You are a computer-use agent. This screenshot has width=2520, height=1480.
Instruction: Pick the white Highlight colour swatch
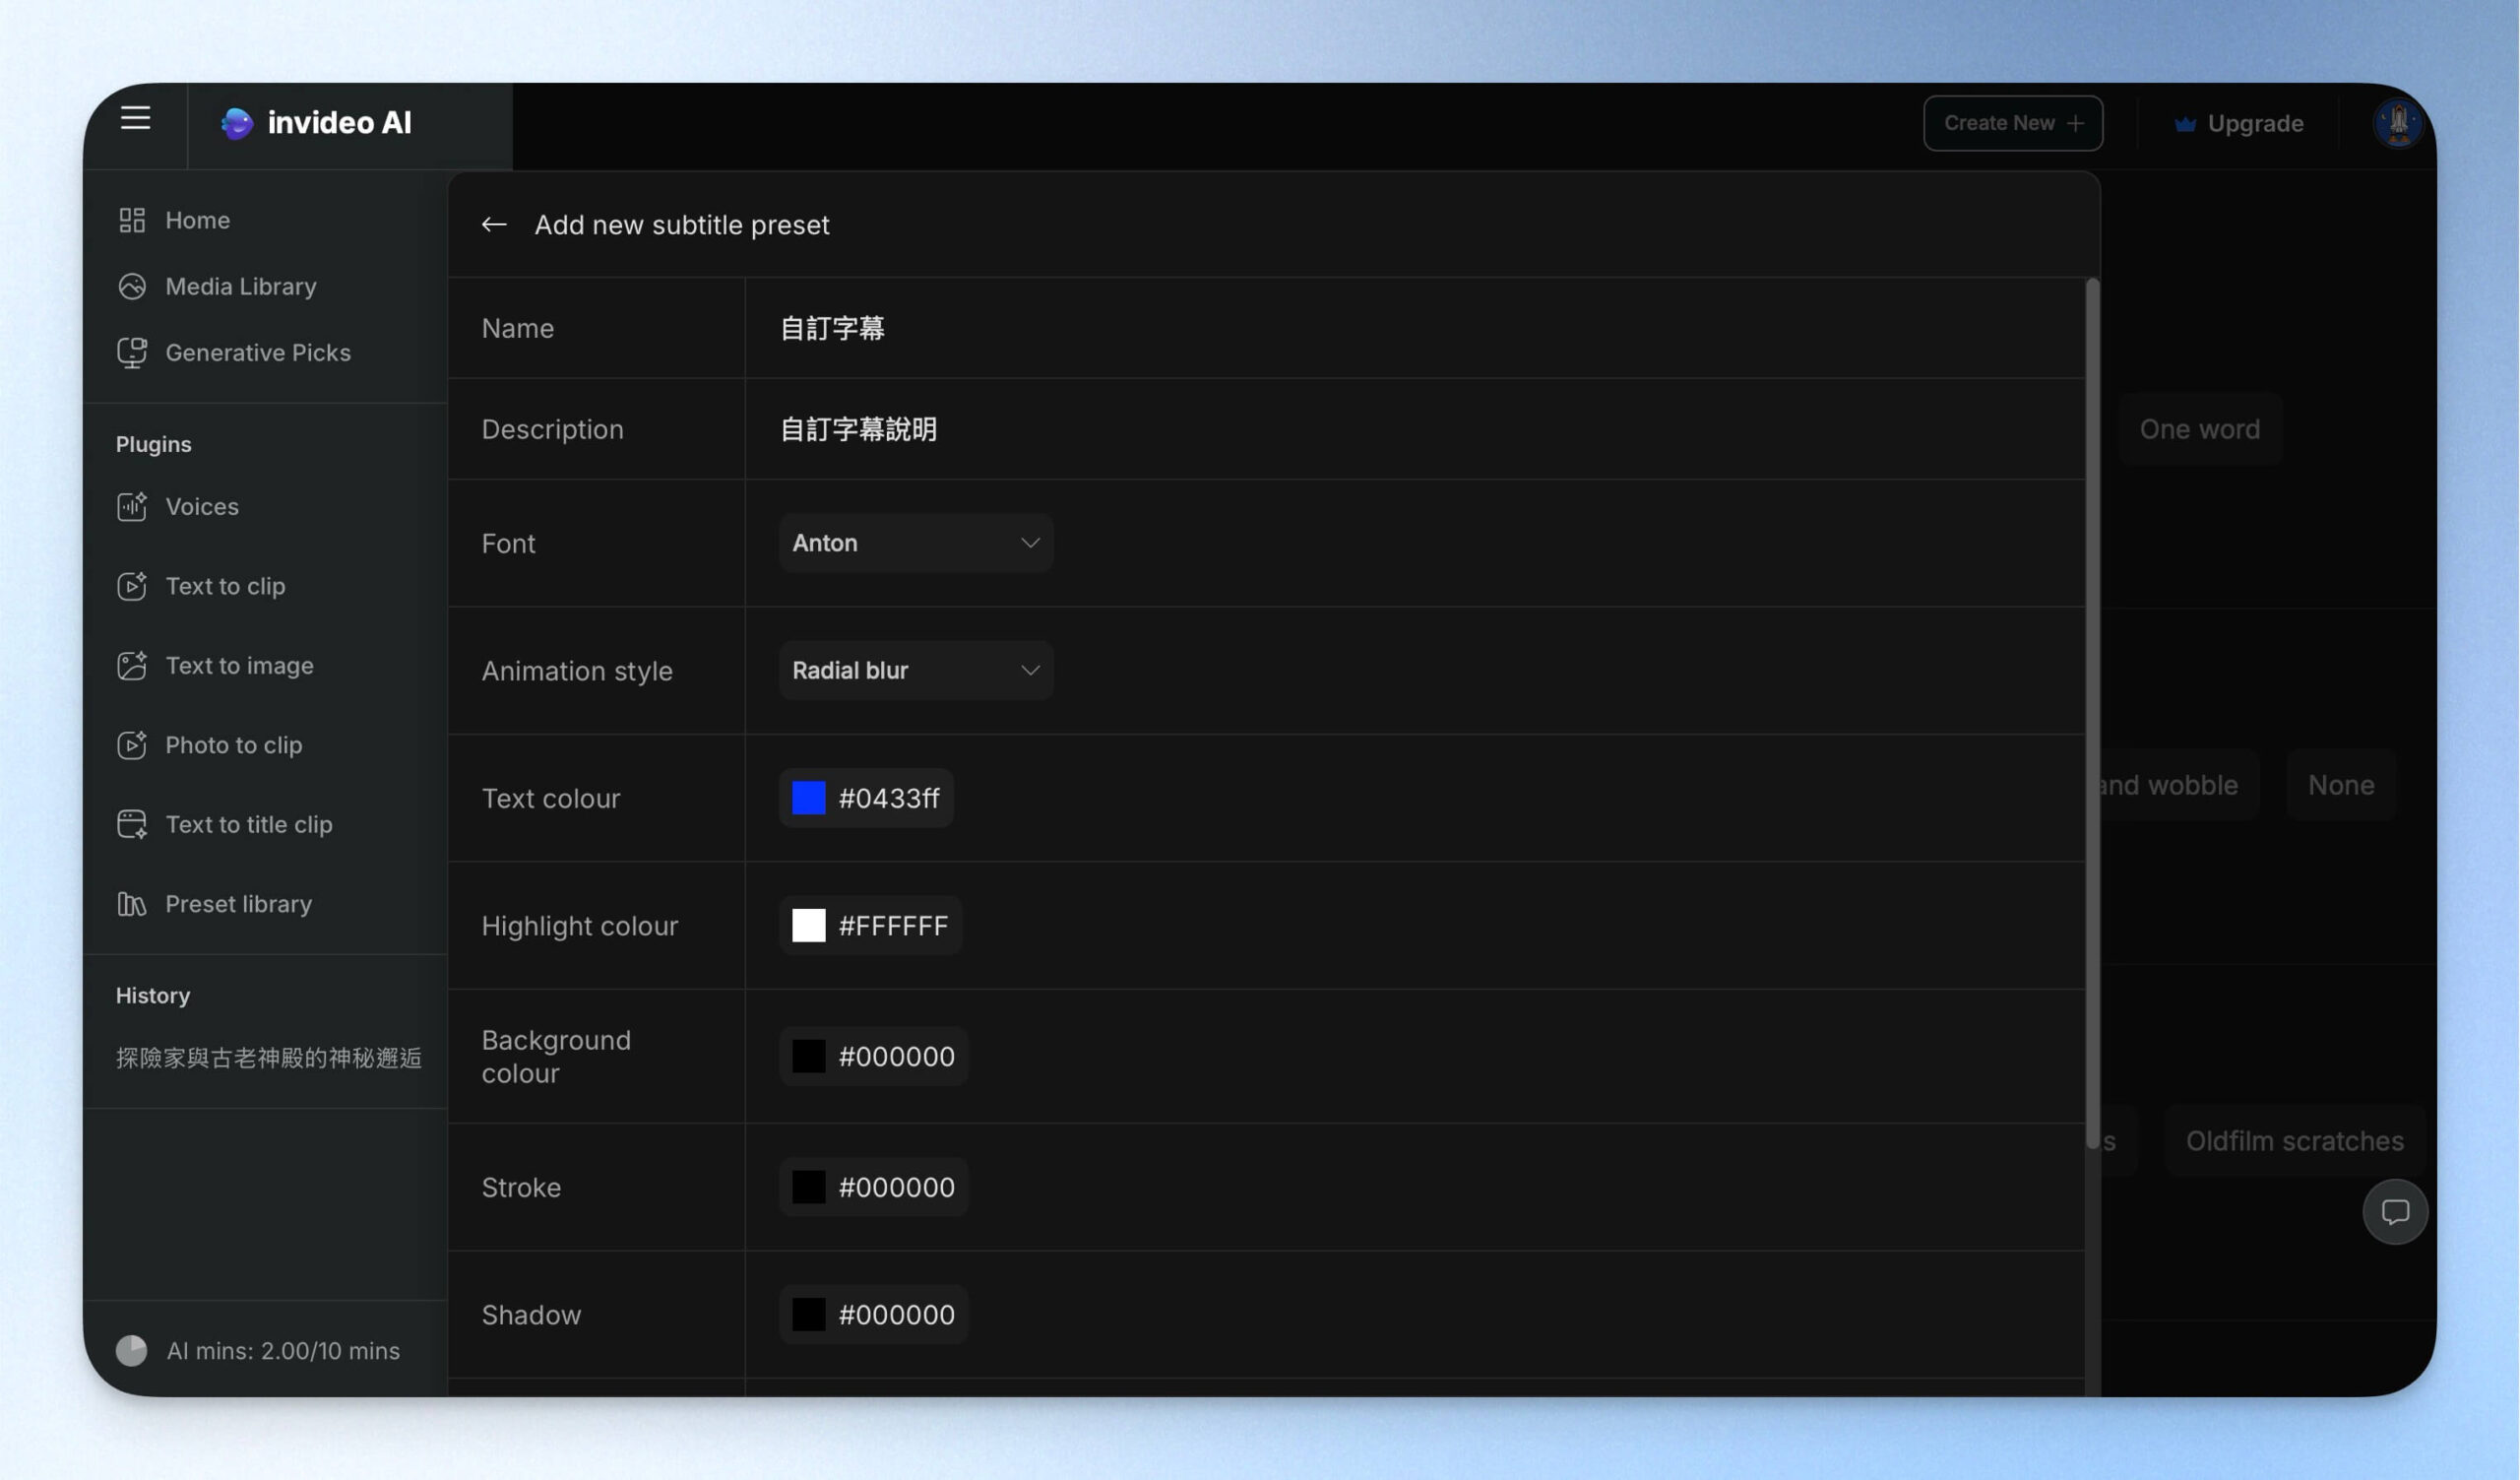pyautogui.click(x=808, y=926)
